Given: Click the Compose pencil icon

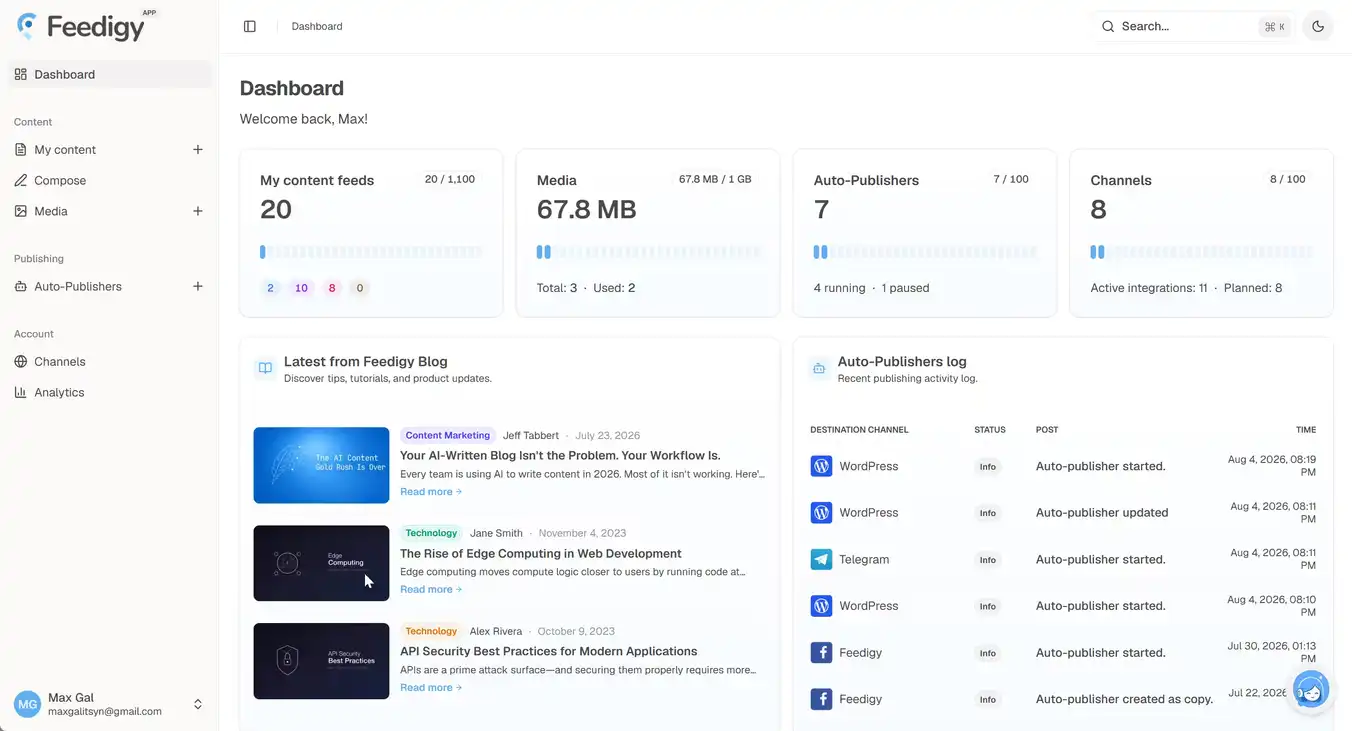Looking at the screenshot, I should coord(21,181).
